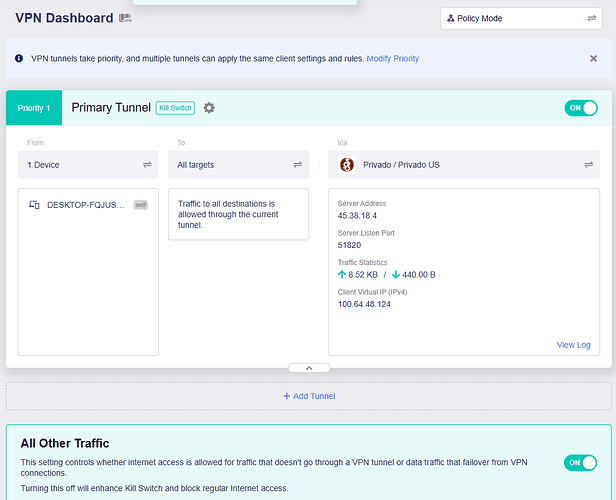Click the device icon next to DESKTOP-FQJUS
Viewport: 616px width, 500px height.
click(33, 205)
